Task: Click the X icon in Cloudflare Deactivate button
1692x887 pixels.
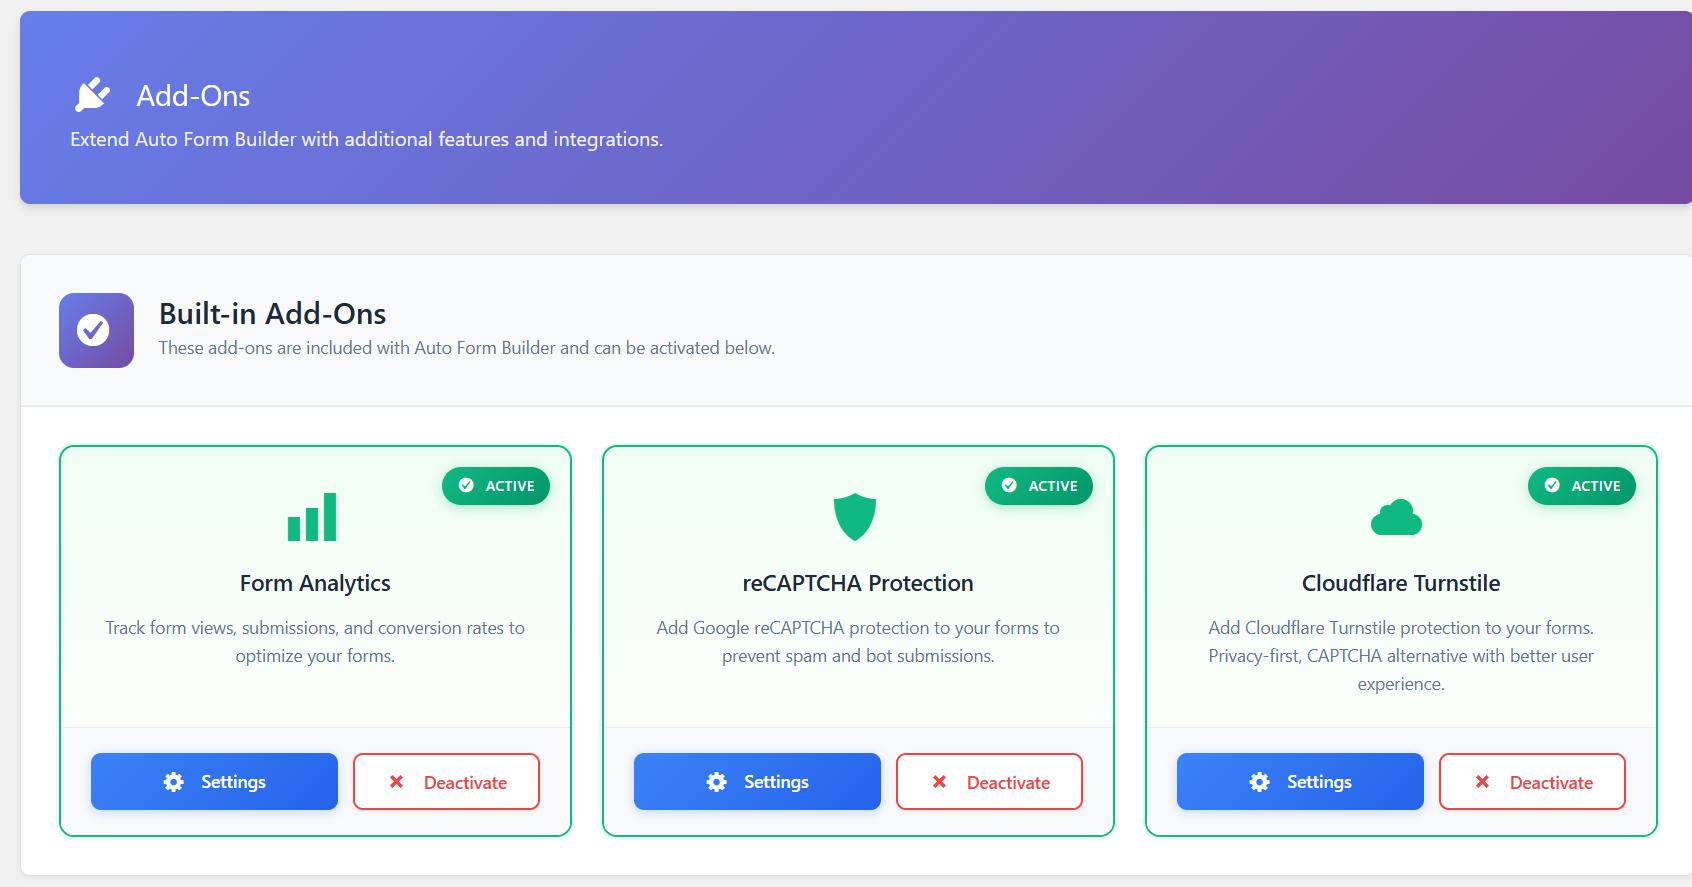Action: (x=1482, y=782)
